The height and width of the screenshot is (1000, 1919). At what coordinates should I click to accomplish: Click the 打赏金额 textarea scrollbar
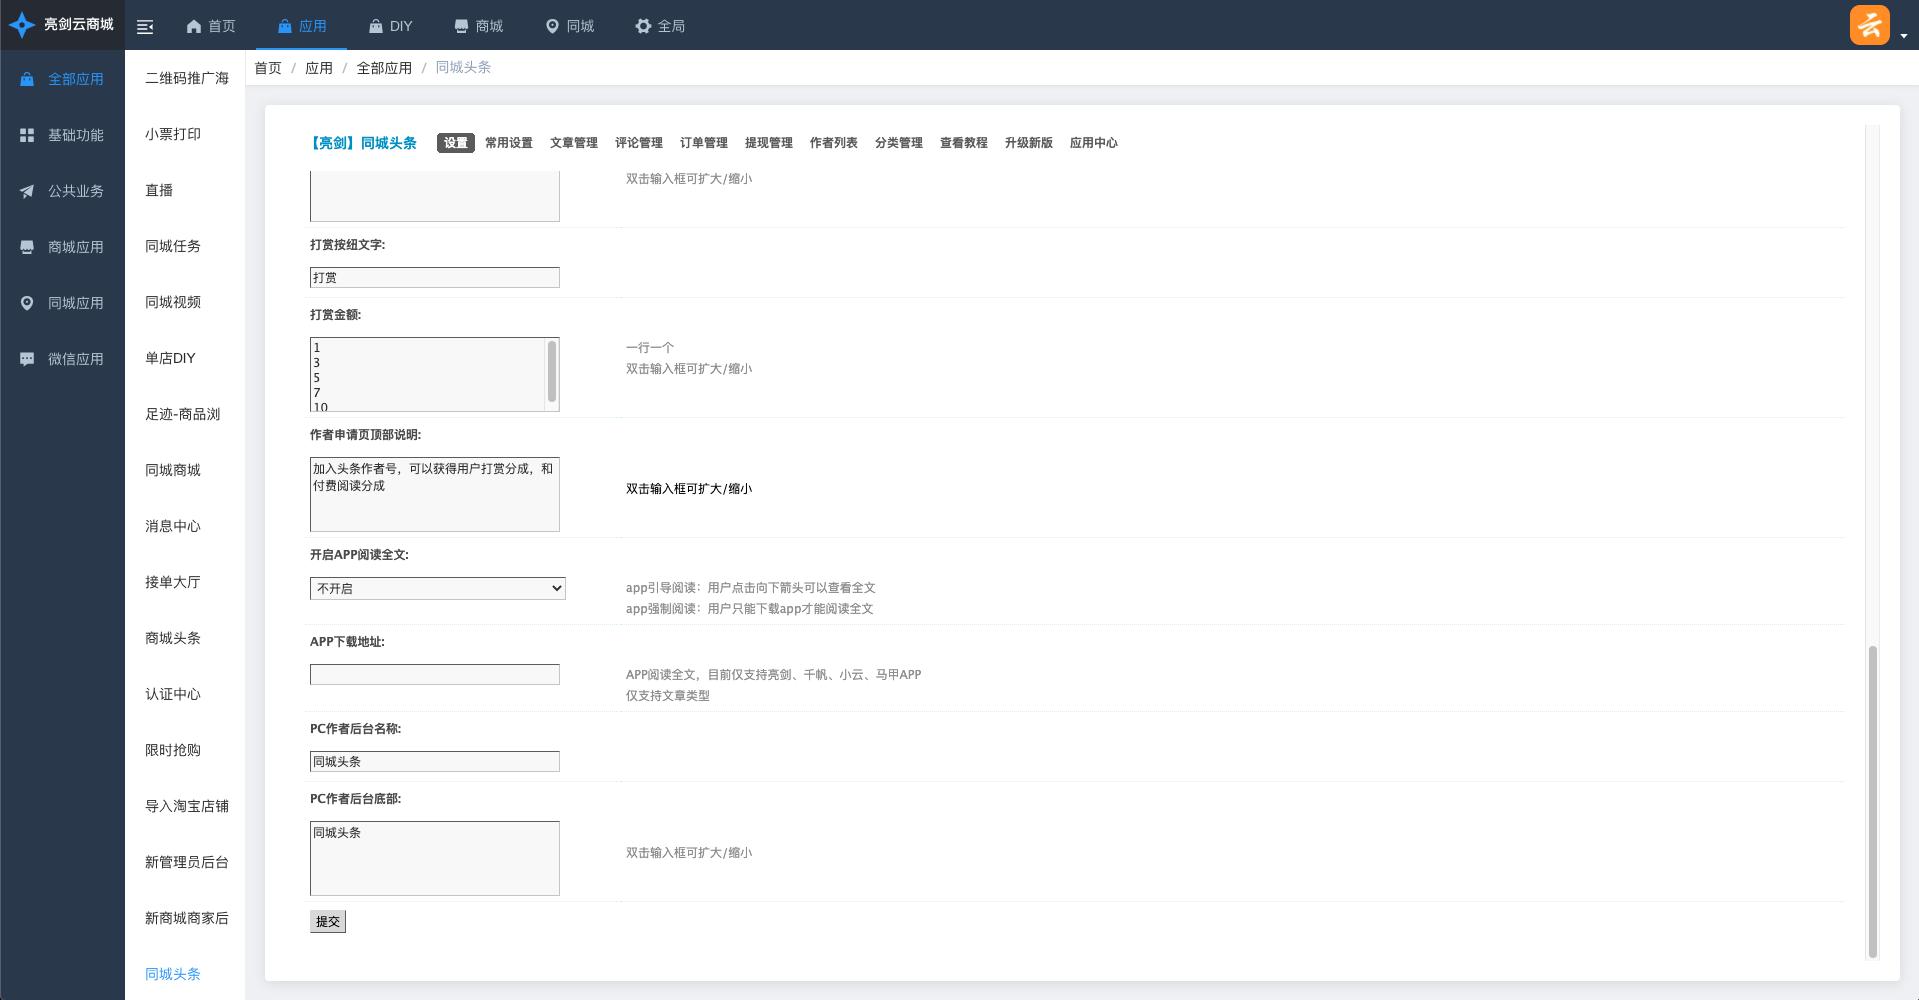(x=551, y=372)
